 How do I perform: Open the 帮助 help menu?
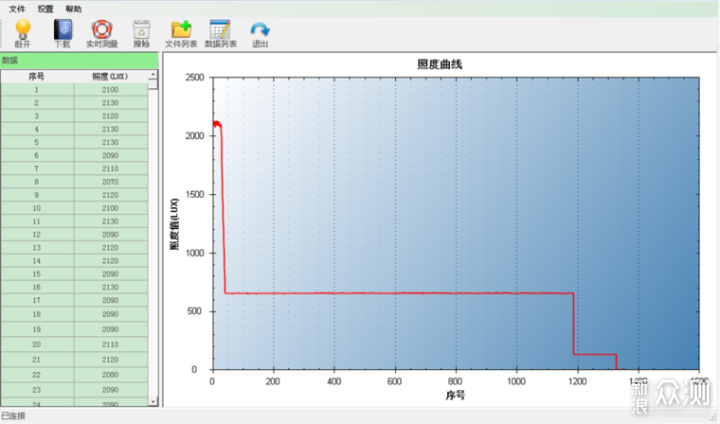pos(73,9)
